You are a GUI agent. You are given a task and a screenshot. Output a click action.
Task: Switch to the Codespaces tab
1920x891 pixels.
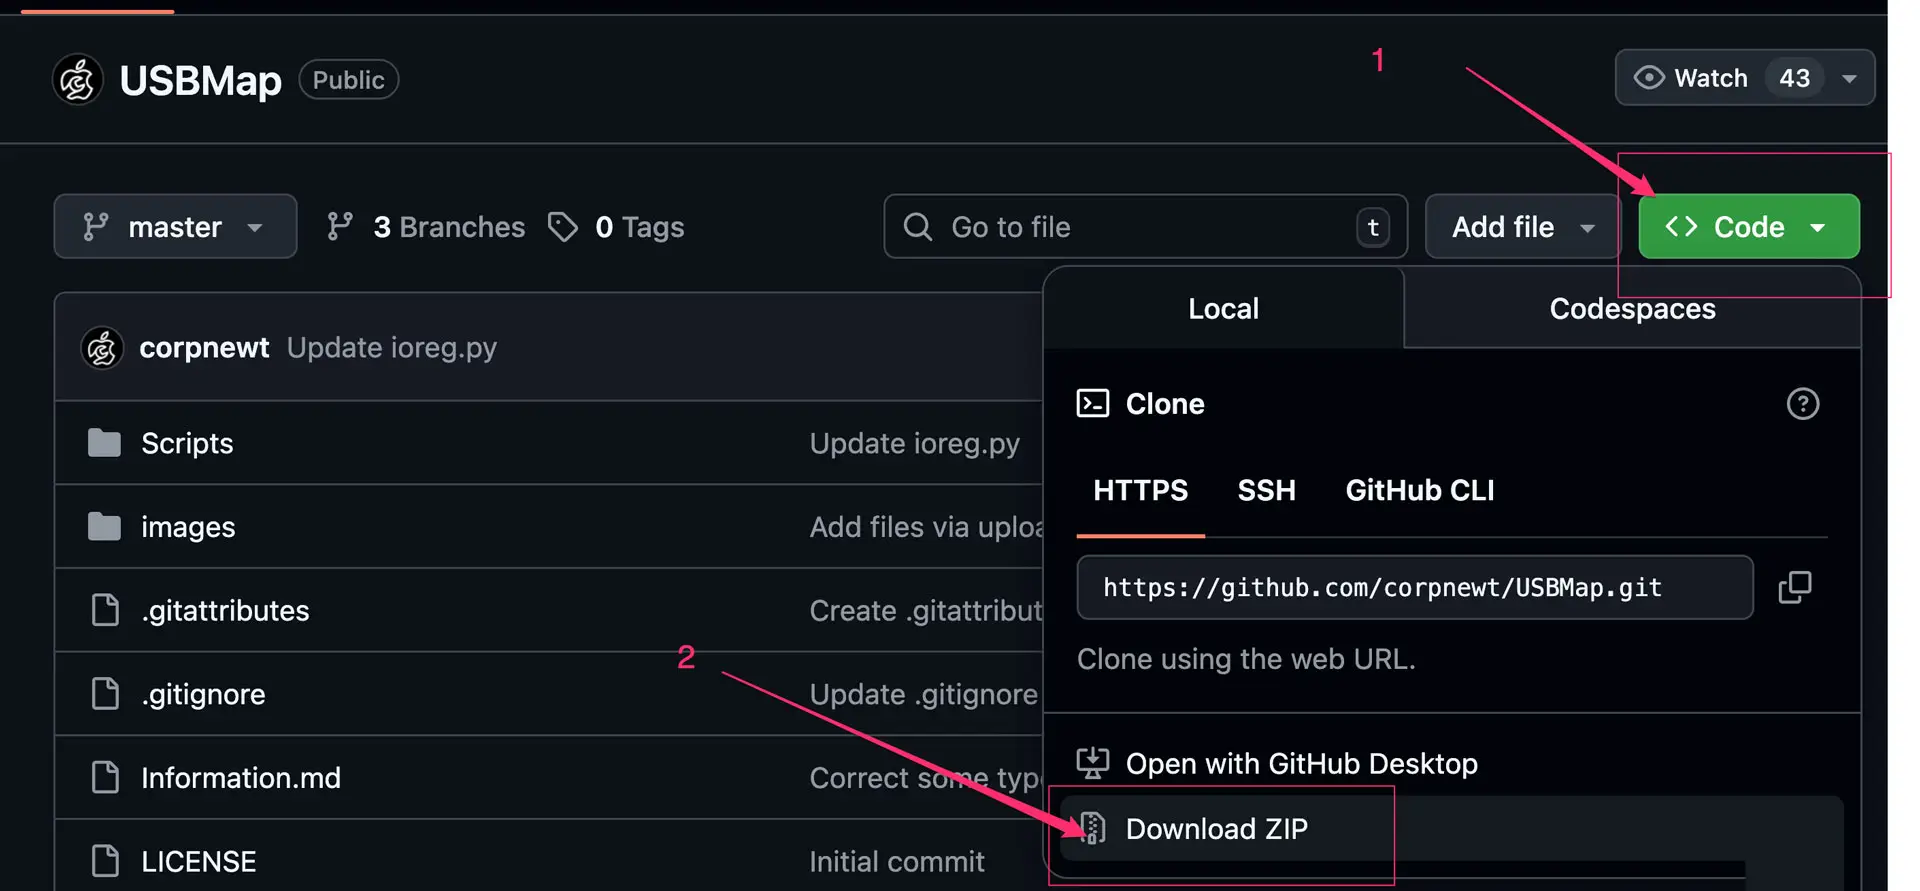pyautogui.click(x=1632, y=309)
